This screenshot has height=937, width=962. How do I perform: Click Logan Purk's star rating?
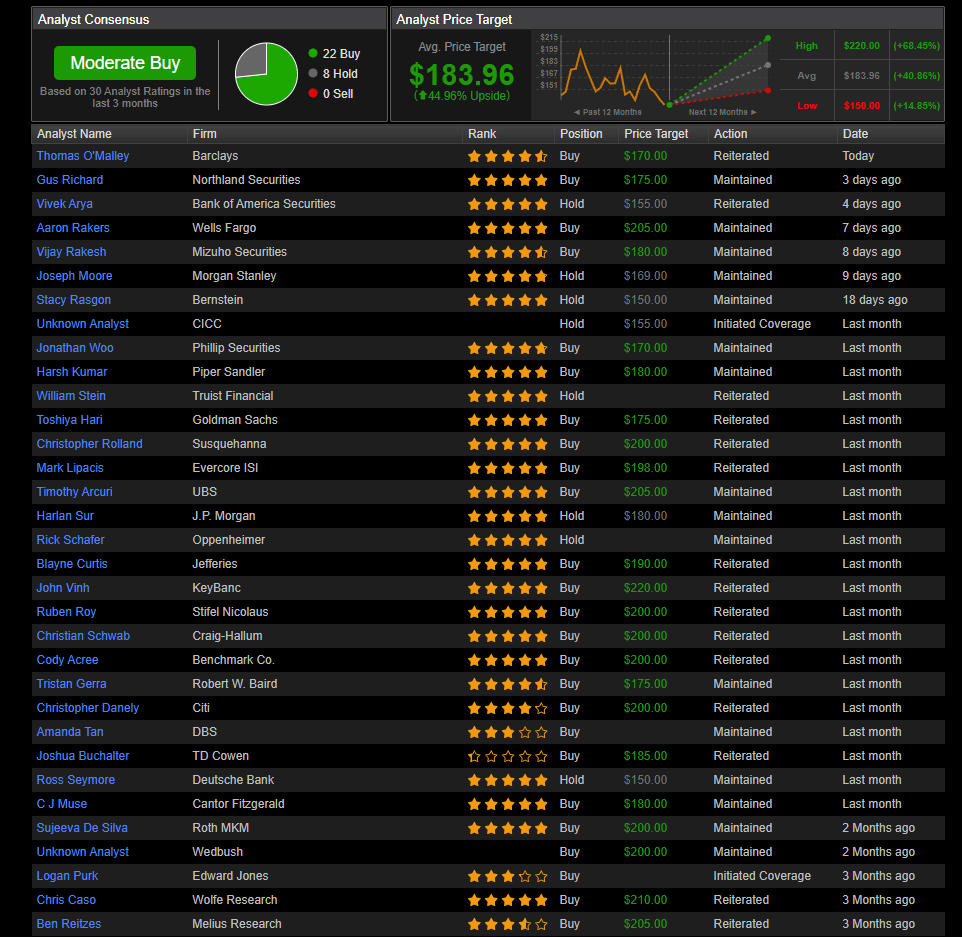coord(507,876)
